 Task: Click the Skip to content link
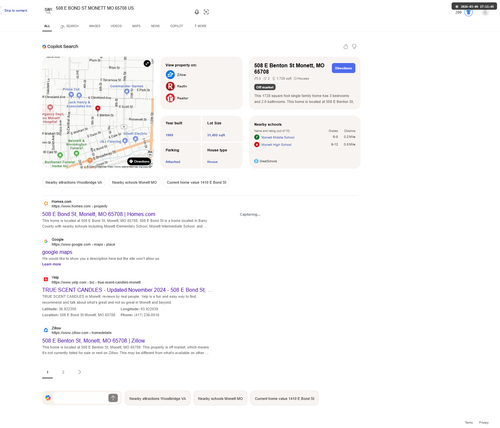(16, 11)
